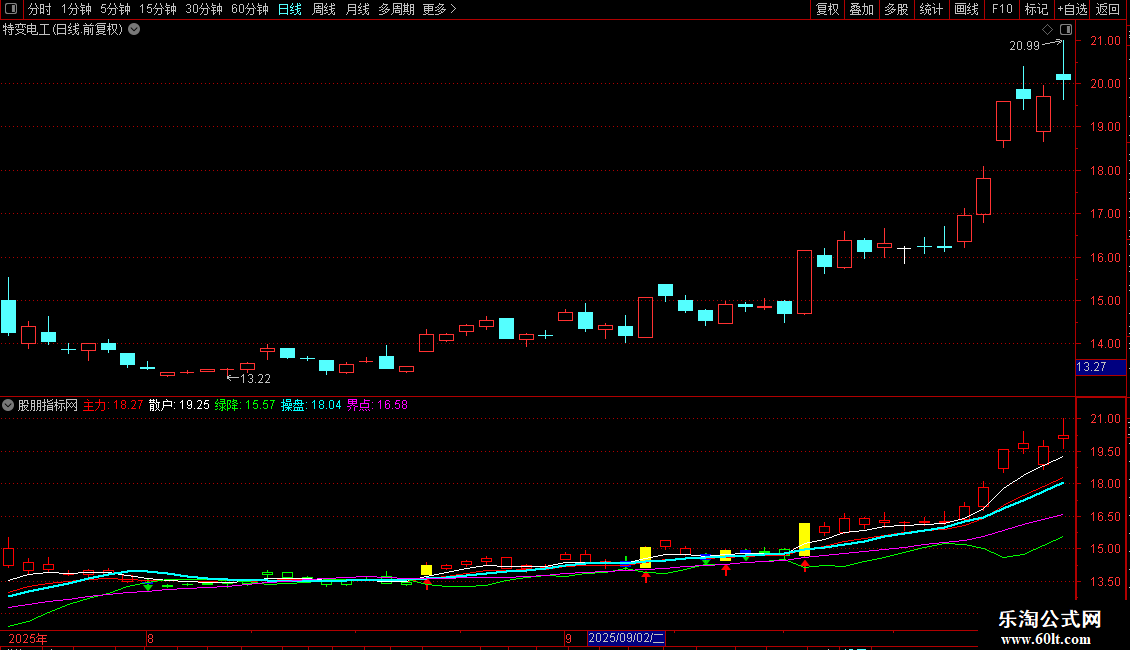Image resolution: width=1130 pixels, height=650 pixels.
Task: Select the 5分钟 period
Action: [115, 9]
